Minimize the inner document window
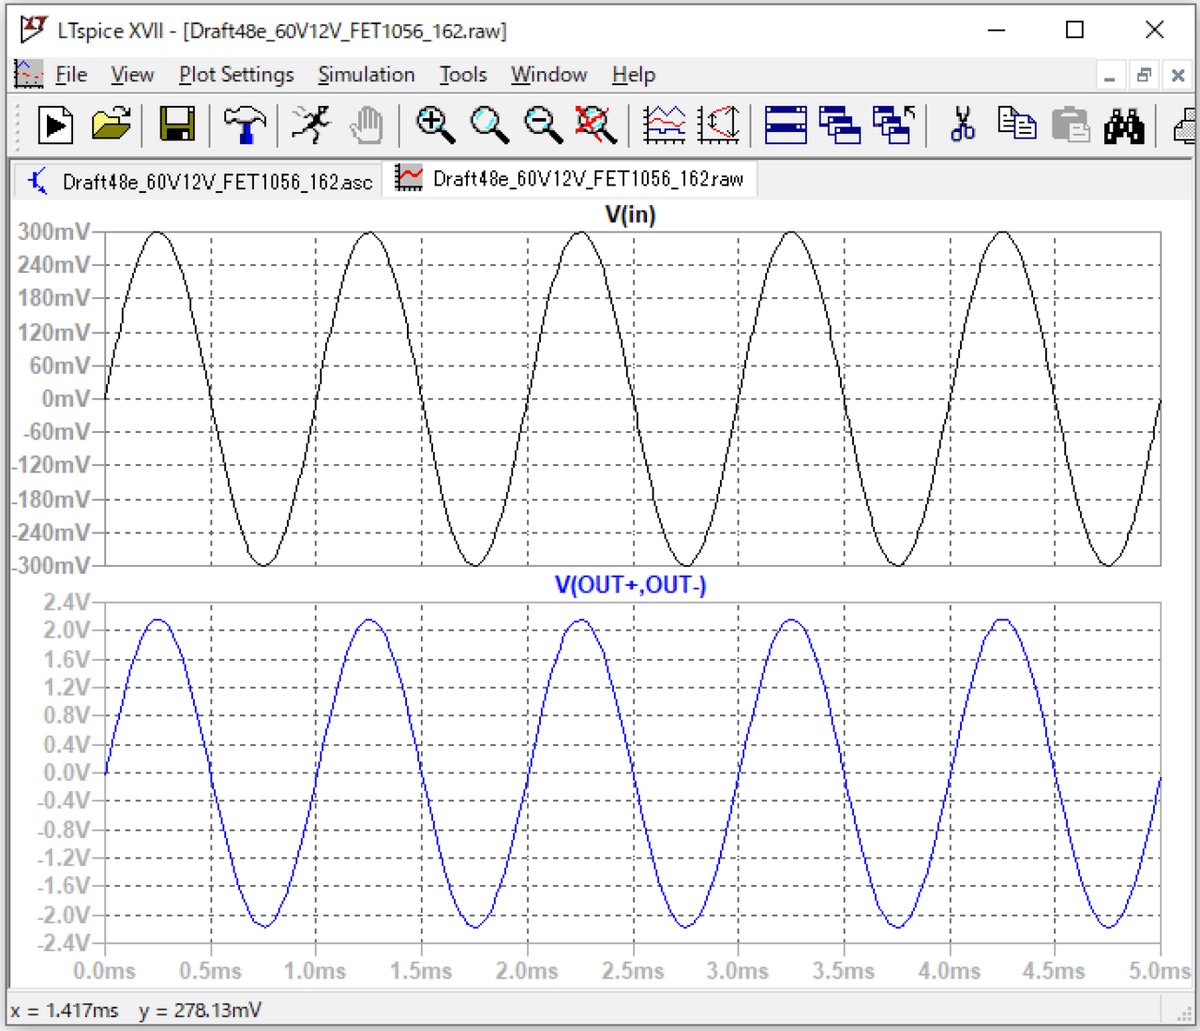1200x1031 pixels. (1111, 75)
